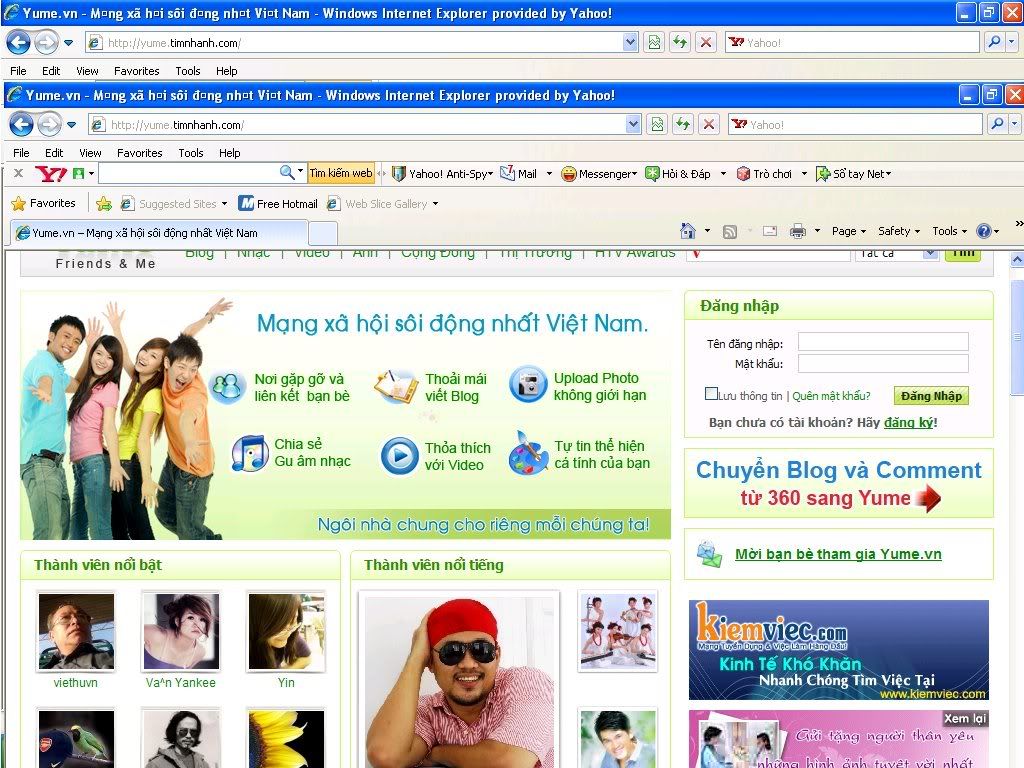
Task: Open the Tools menu in the rear window
Action: (x=187, y=71)
